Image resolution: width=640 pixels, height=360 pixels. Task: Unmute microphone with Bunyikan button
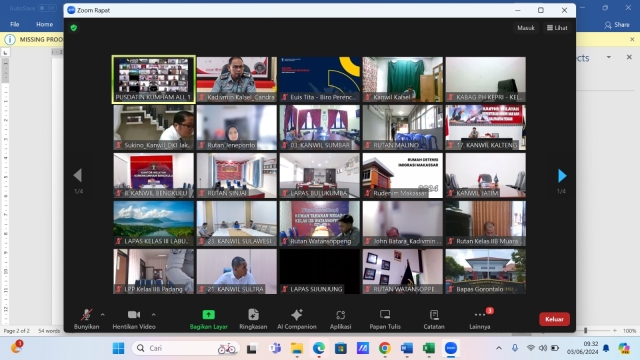(x=86, y=319)
